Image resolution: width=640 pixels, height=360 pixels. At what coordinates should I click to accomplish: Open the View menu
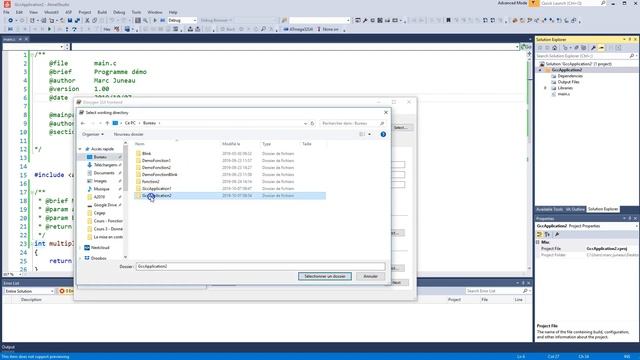coord(33,12)
